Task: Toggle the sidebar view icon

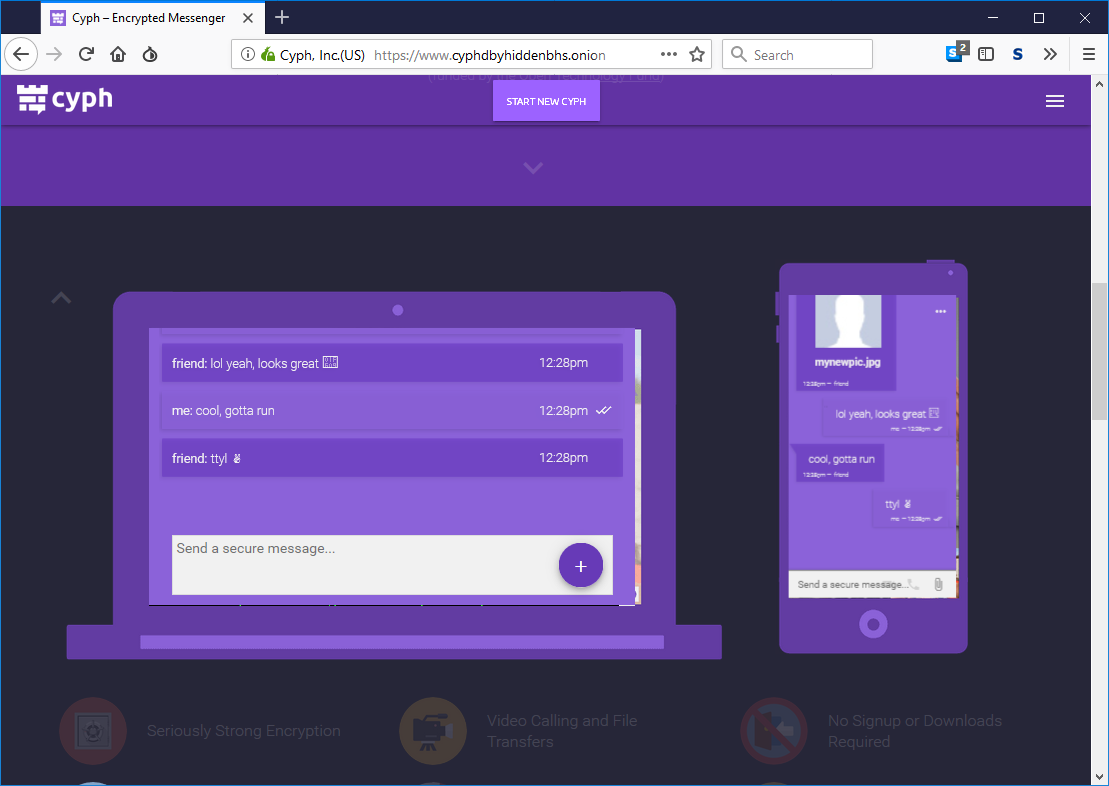Action: tap(986, 54)
